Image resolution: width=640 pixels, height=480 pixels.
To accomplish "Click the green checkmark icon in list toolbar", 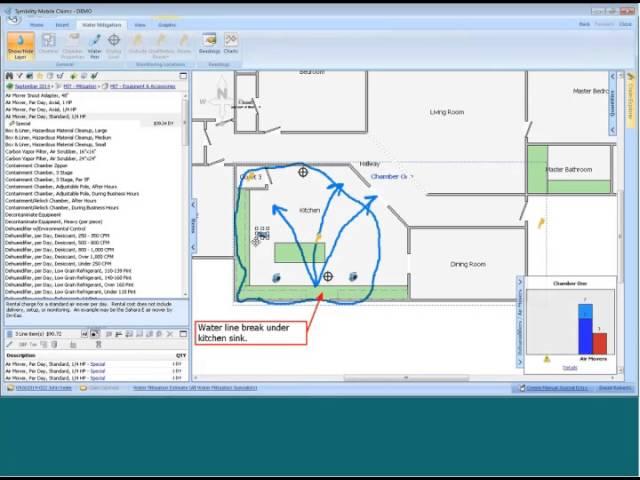I will [94, 76].
